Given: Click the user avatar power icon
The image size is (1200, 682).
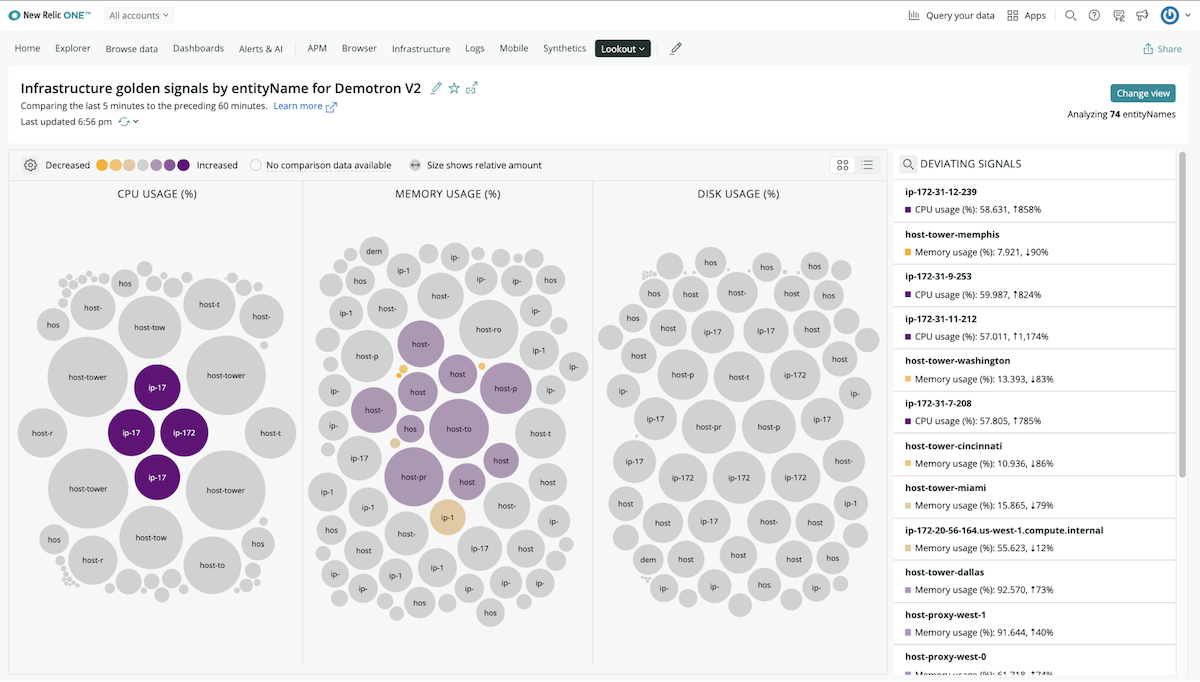Looking at the screenshot, I should click(x=1169, y=15).
